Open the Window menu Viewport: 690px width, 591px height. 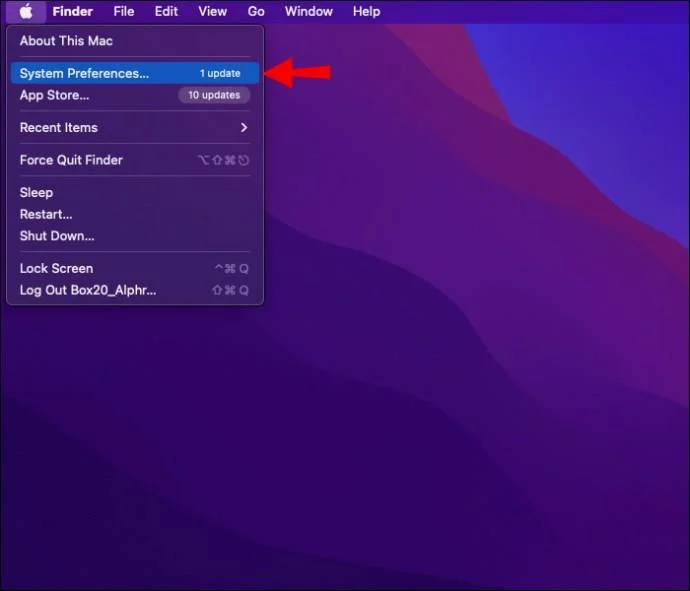(x=308, y=11)
